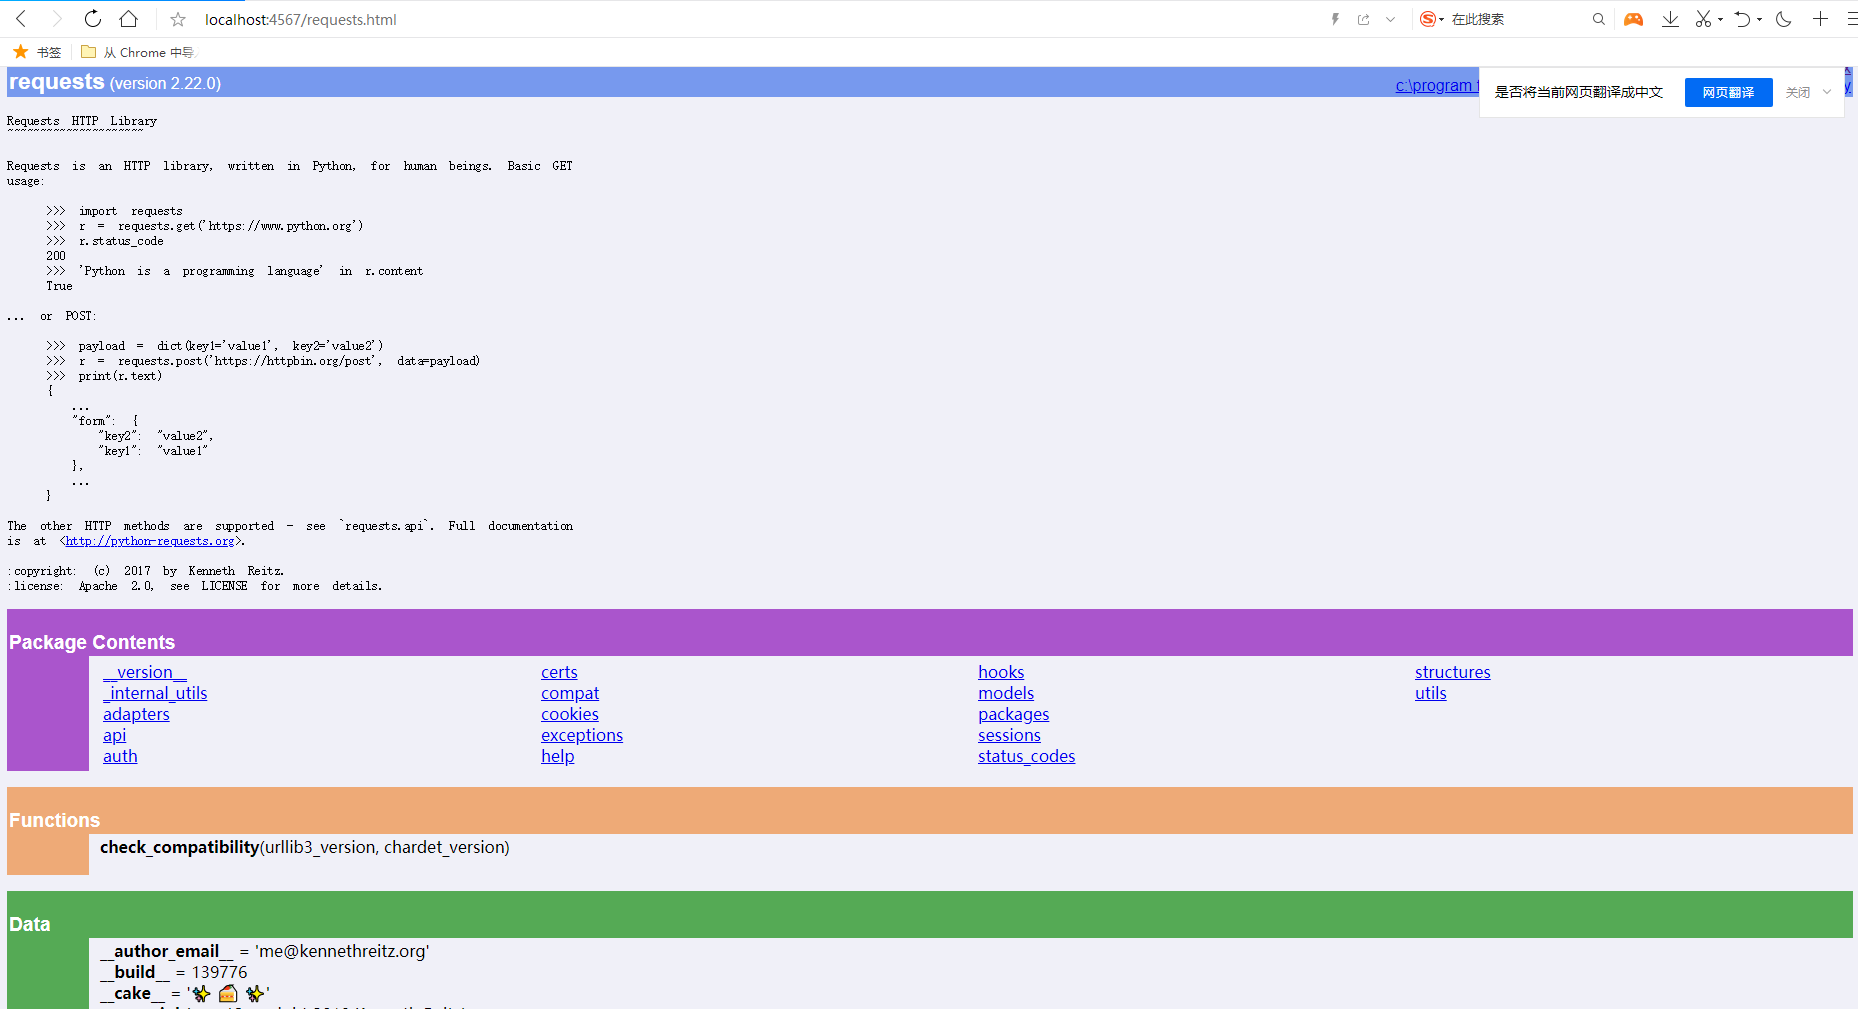Image resolution: width=1858 pixels, height=1009 pixels.
Task: Open the certs module link
Action: (x=559, y=672)
